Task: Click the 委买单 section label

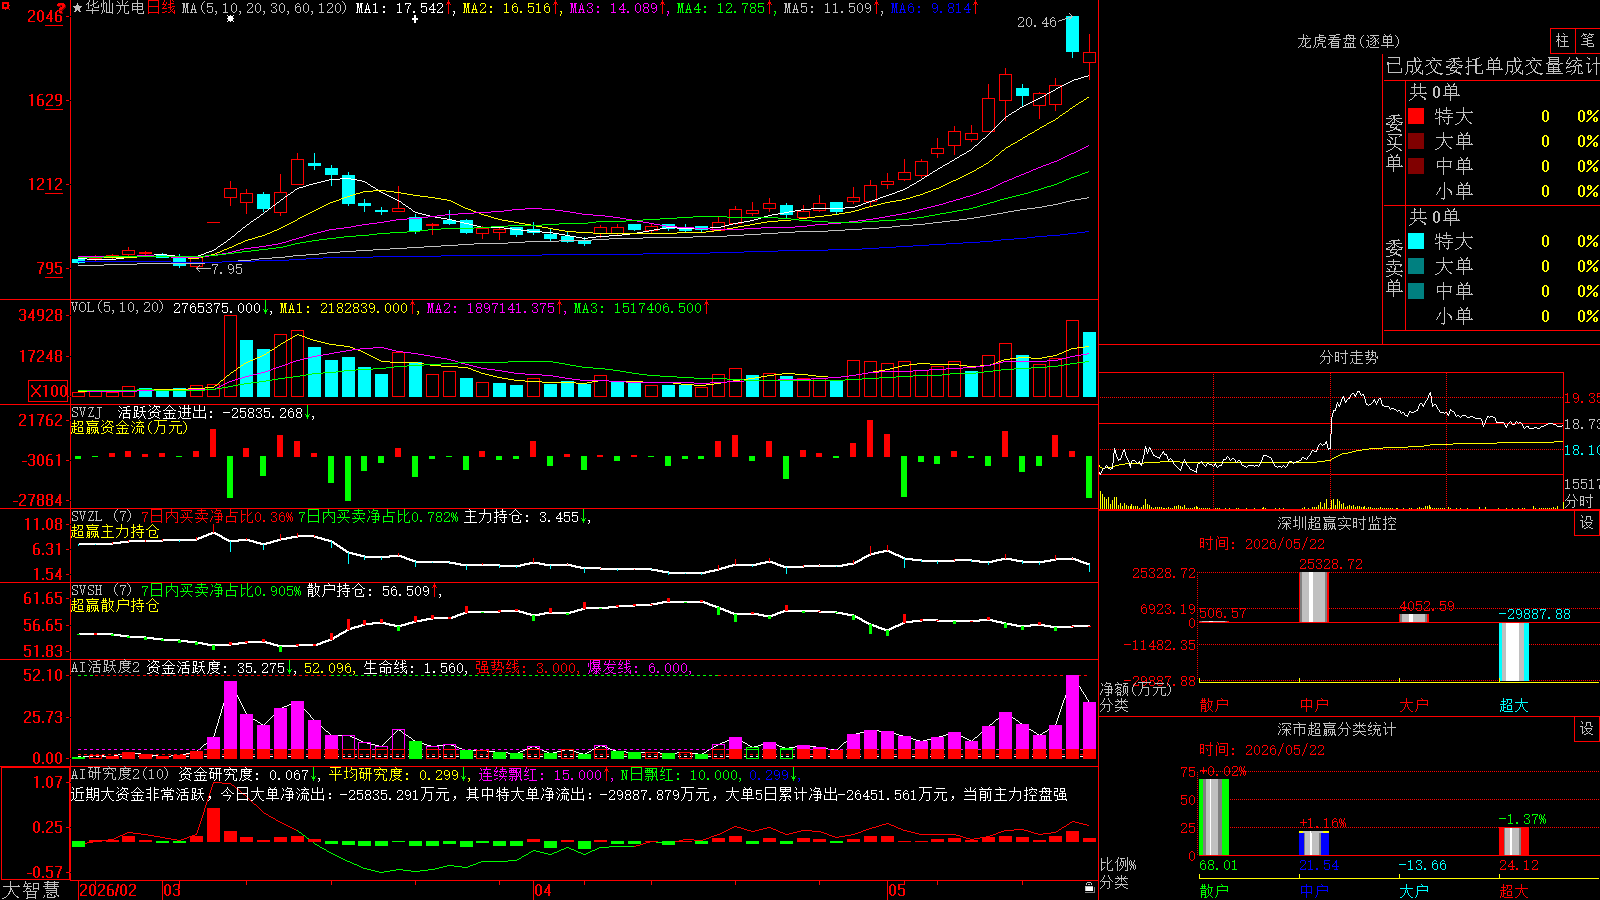Action: pos(1394,142)
